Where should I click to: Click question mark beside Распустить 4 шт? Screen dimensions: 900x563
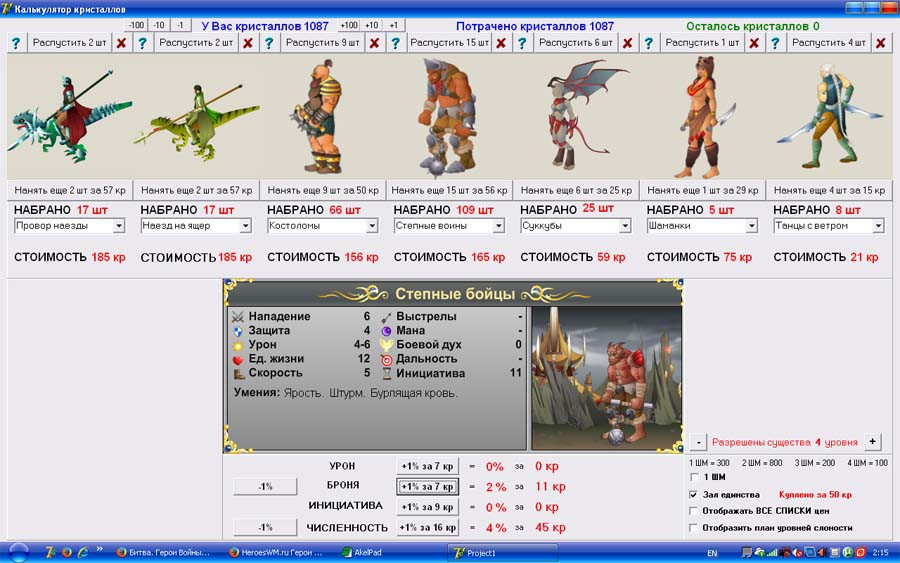click(775, 43)
